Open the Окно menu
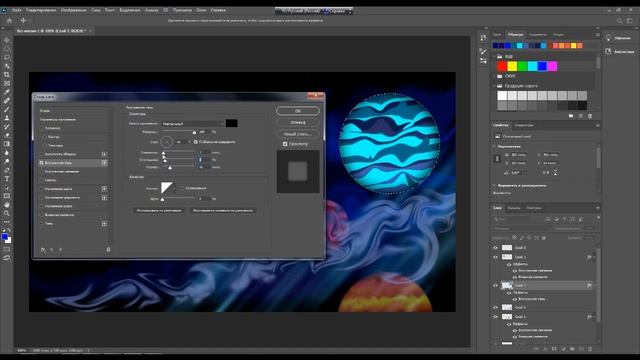This screenshot has width=640, height=360. coord(201,10)
